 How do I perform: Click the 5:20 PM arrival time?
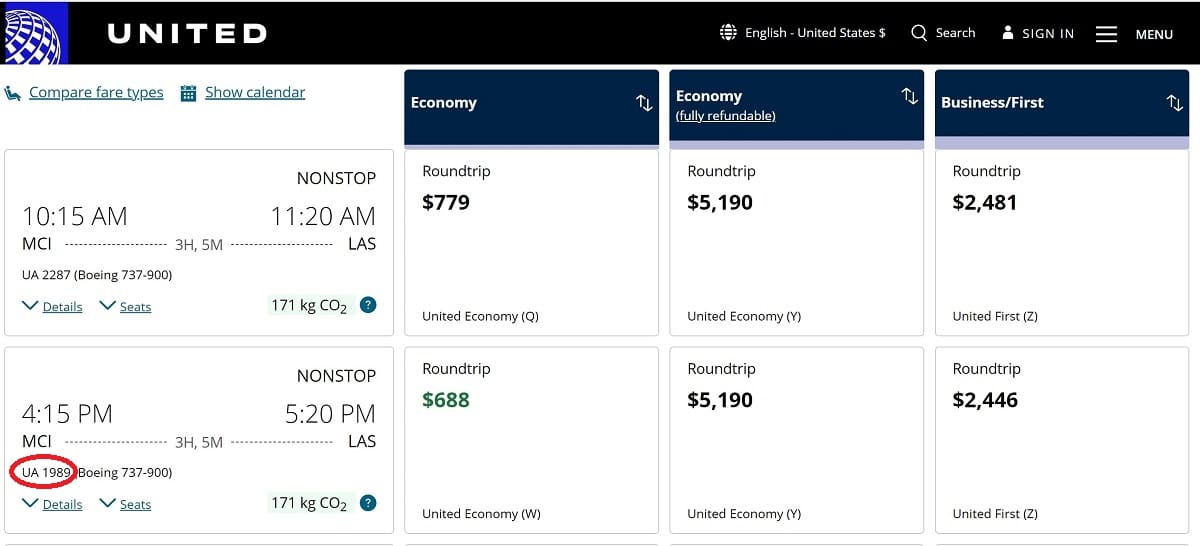(331, 414)
